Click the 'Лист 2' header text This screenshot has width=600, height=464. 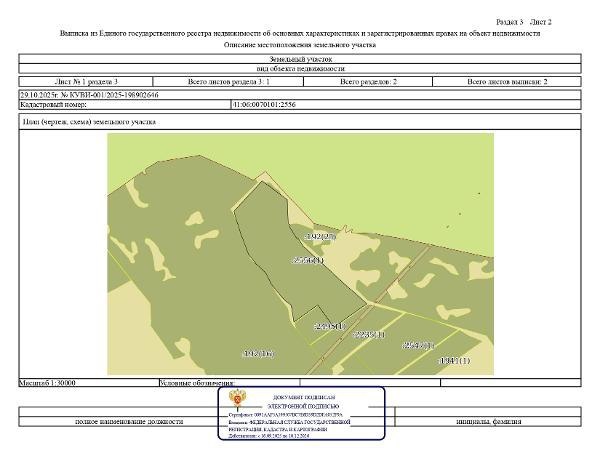click(541, 22)
